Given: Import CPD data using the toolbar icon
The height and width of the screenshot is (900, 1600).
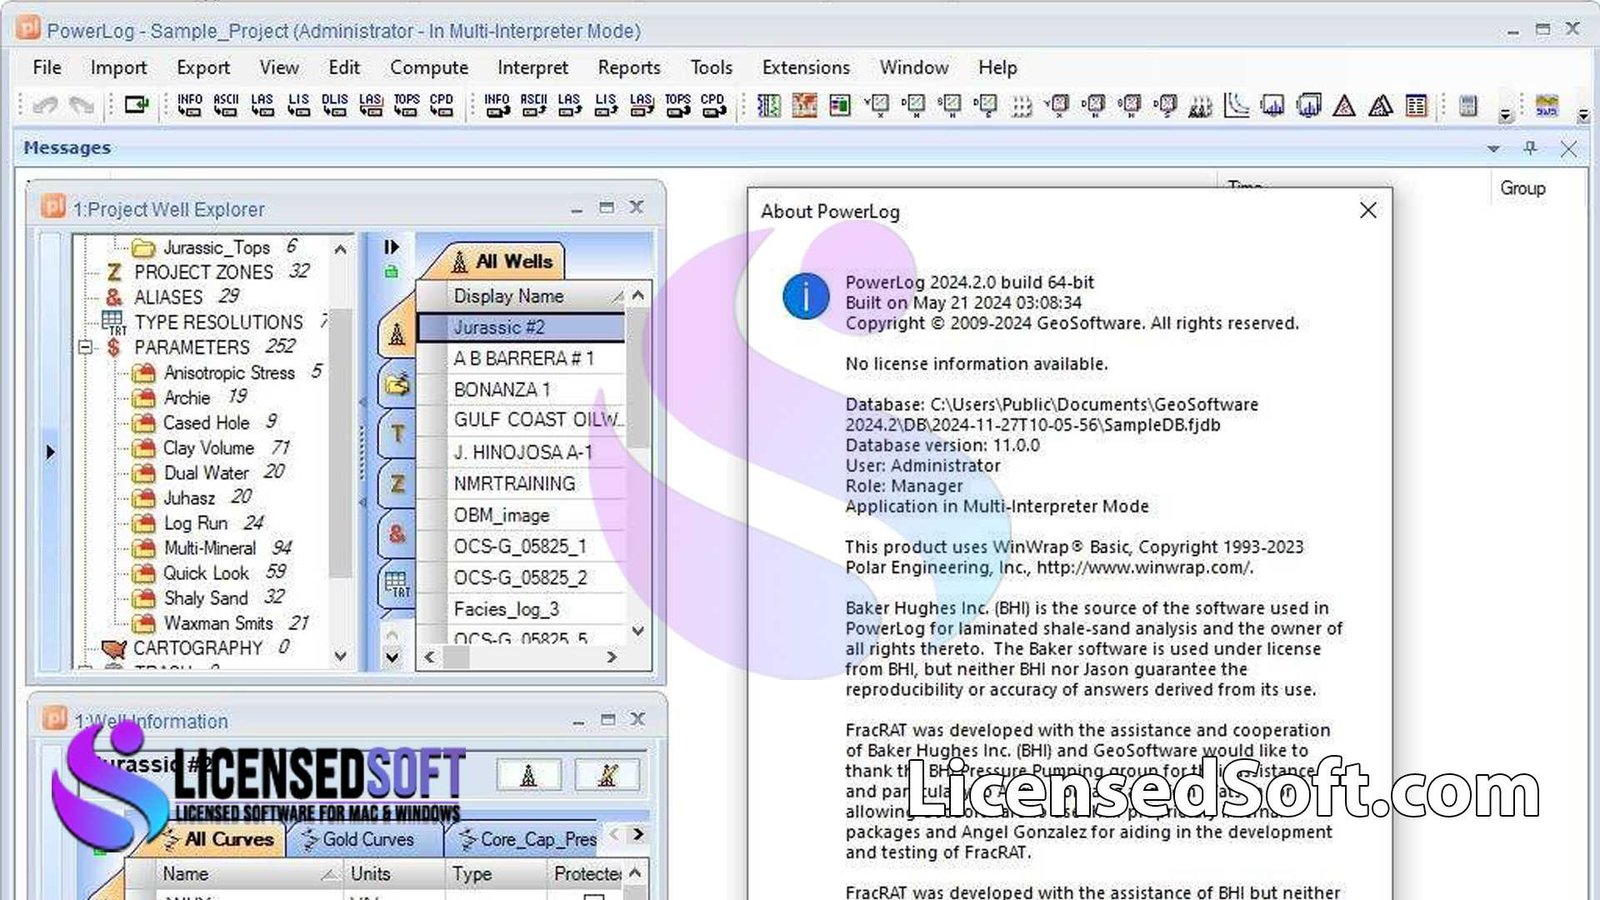Looking at the screenshot, I should point(443,105).
